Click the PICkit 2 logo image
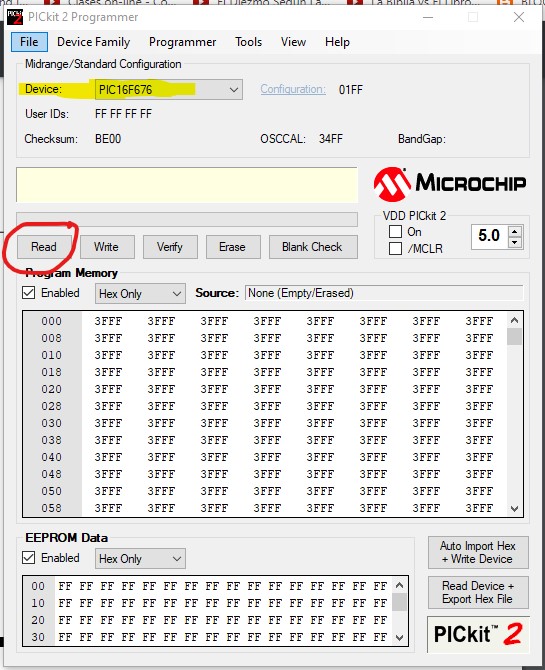The image size is (545, 670). pyautogui.click(x=478, y=634)
